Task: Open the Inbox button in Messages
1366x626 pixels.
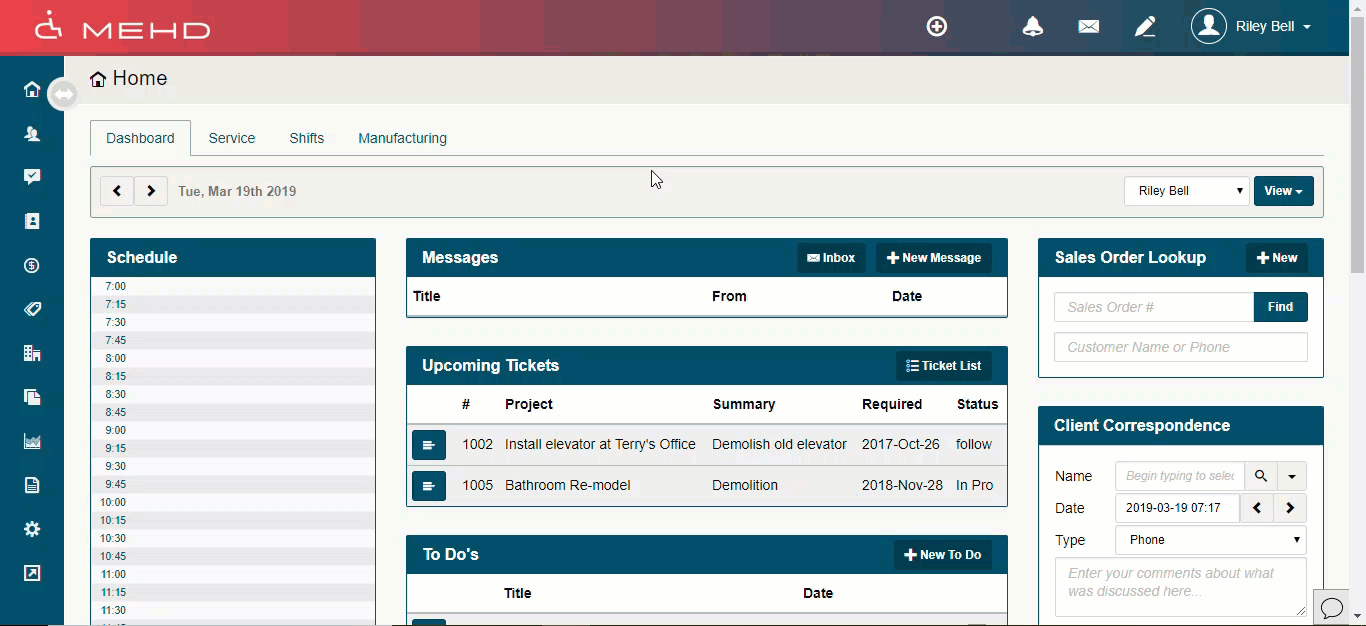Action: coord(831,258)
